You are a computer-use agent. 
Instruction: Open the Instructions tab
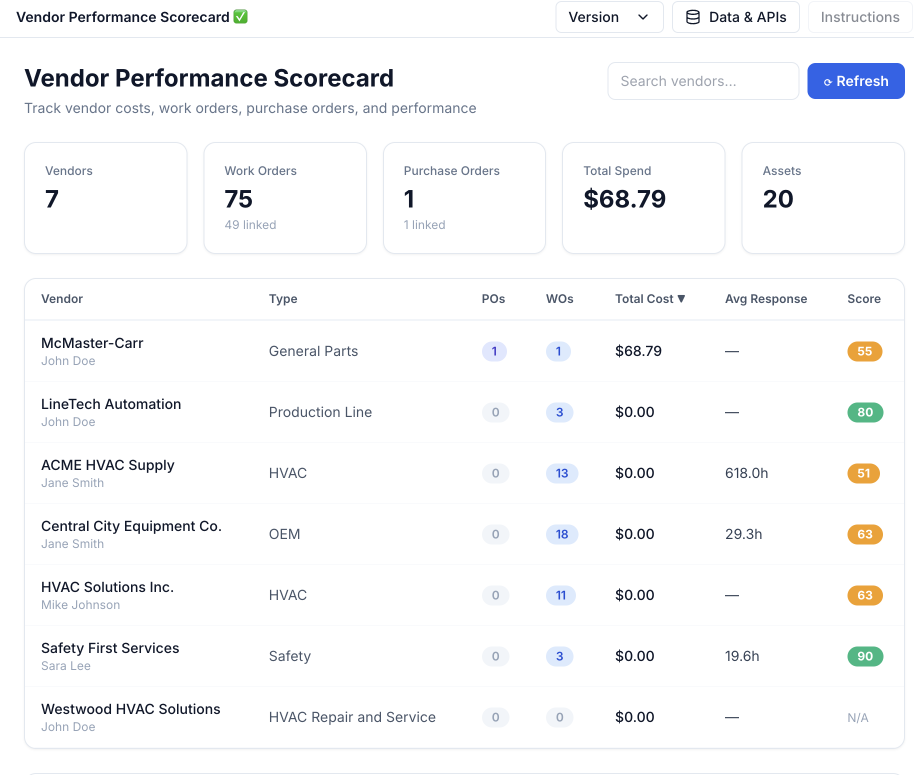click(x=859, y=17)
